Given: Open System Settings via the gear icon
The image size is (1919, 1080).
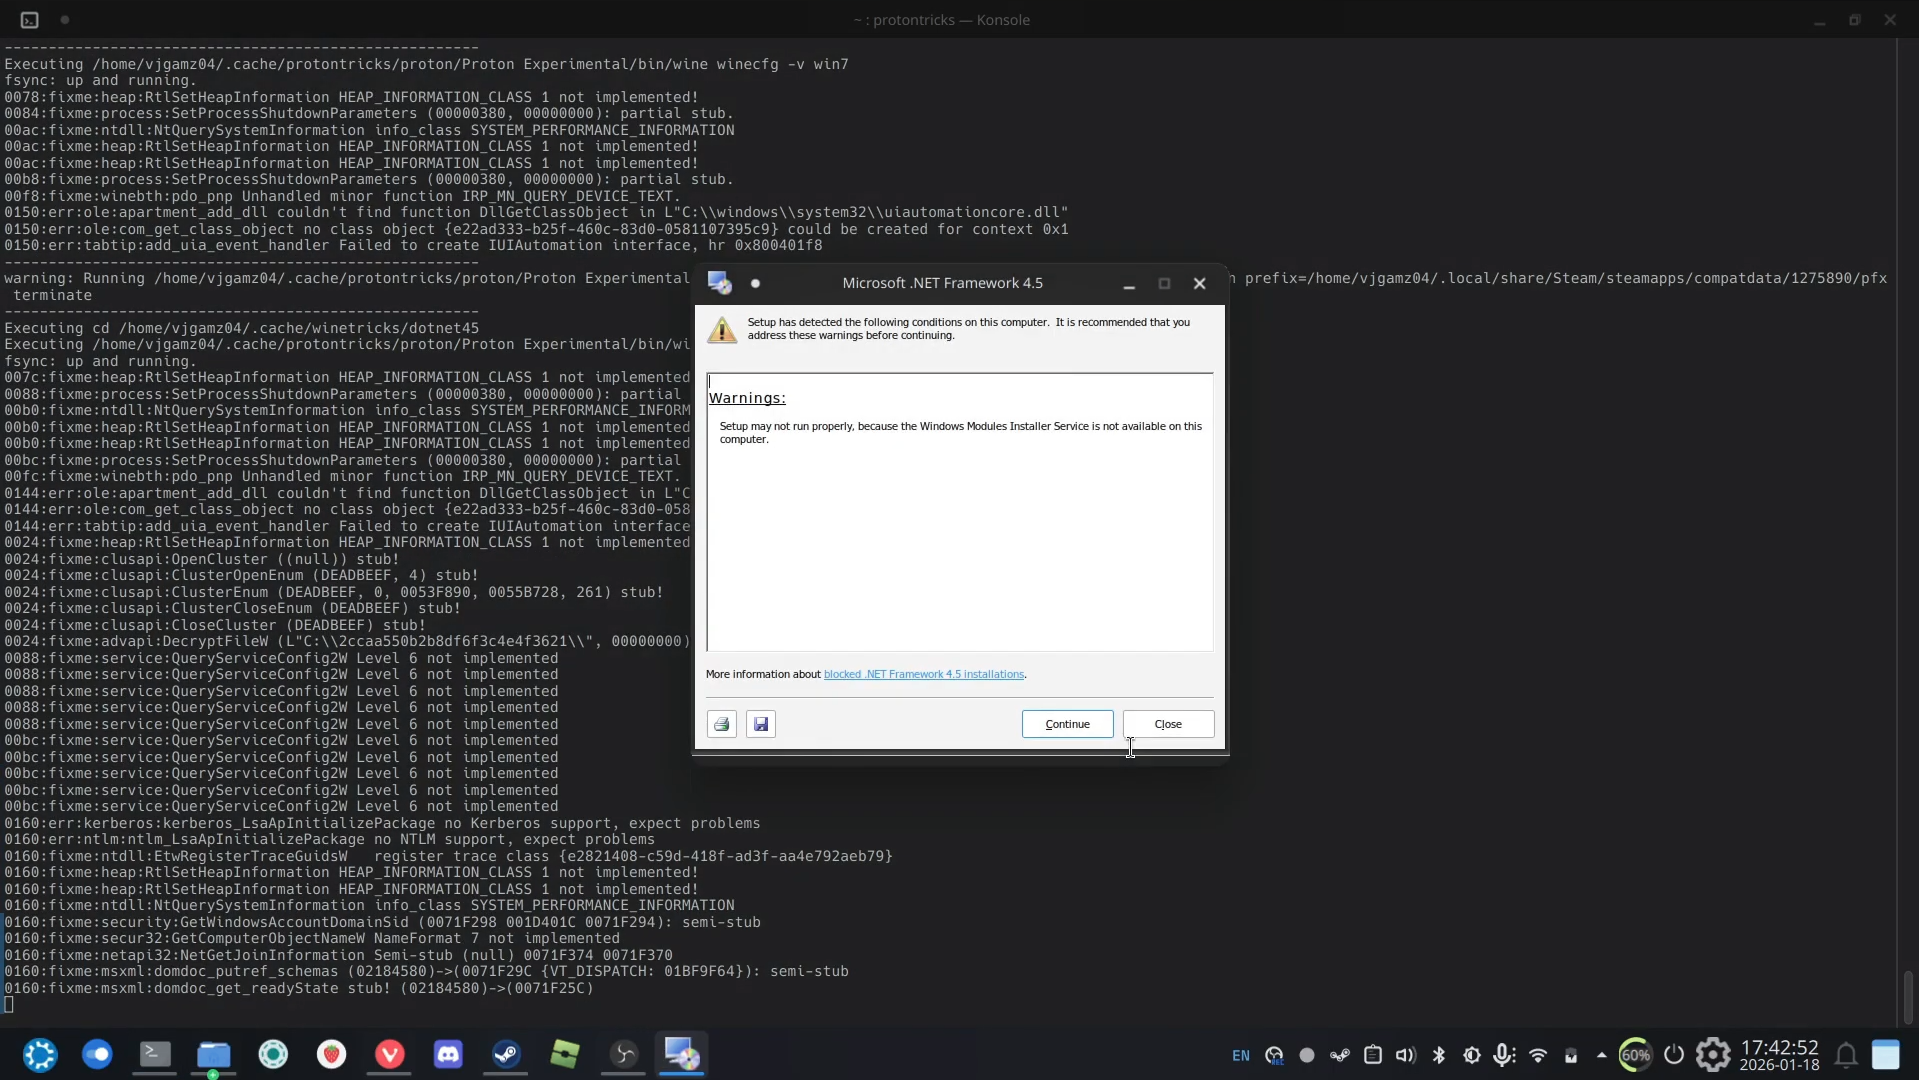Looking at the screenshot, I should (1713, 1055).
